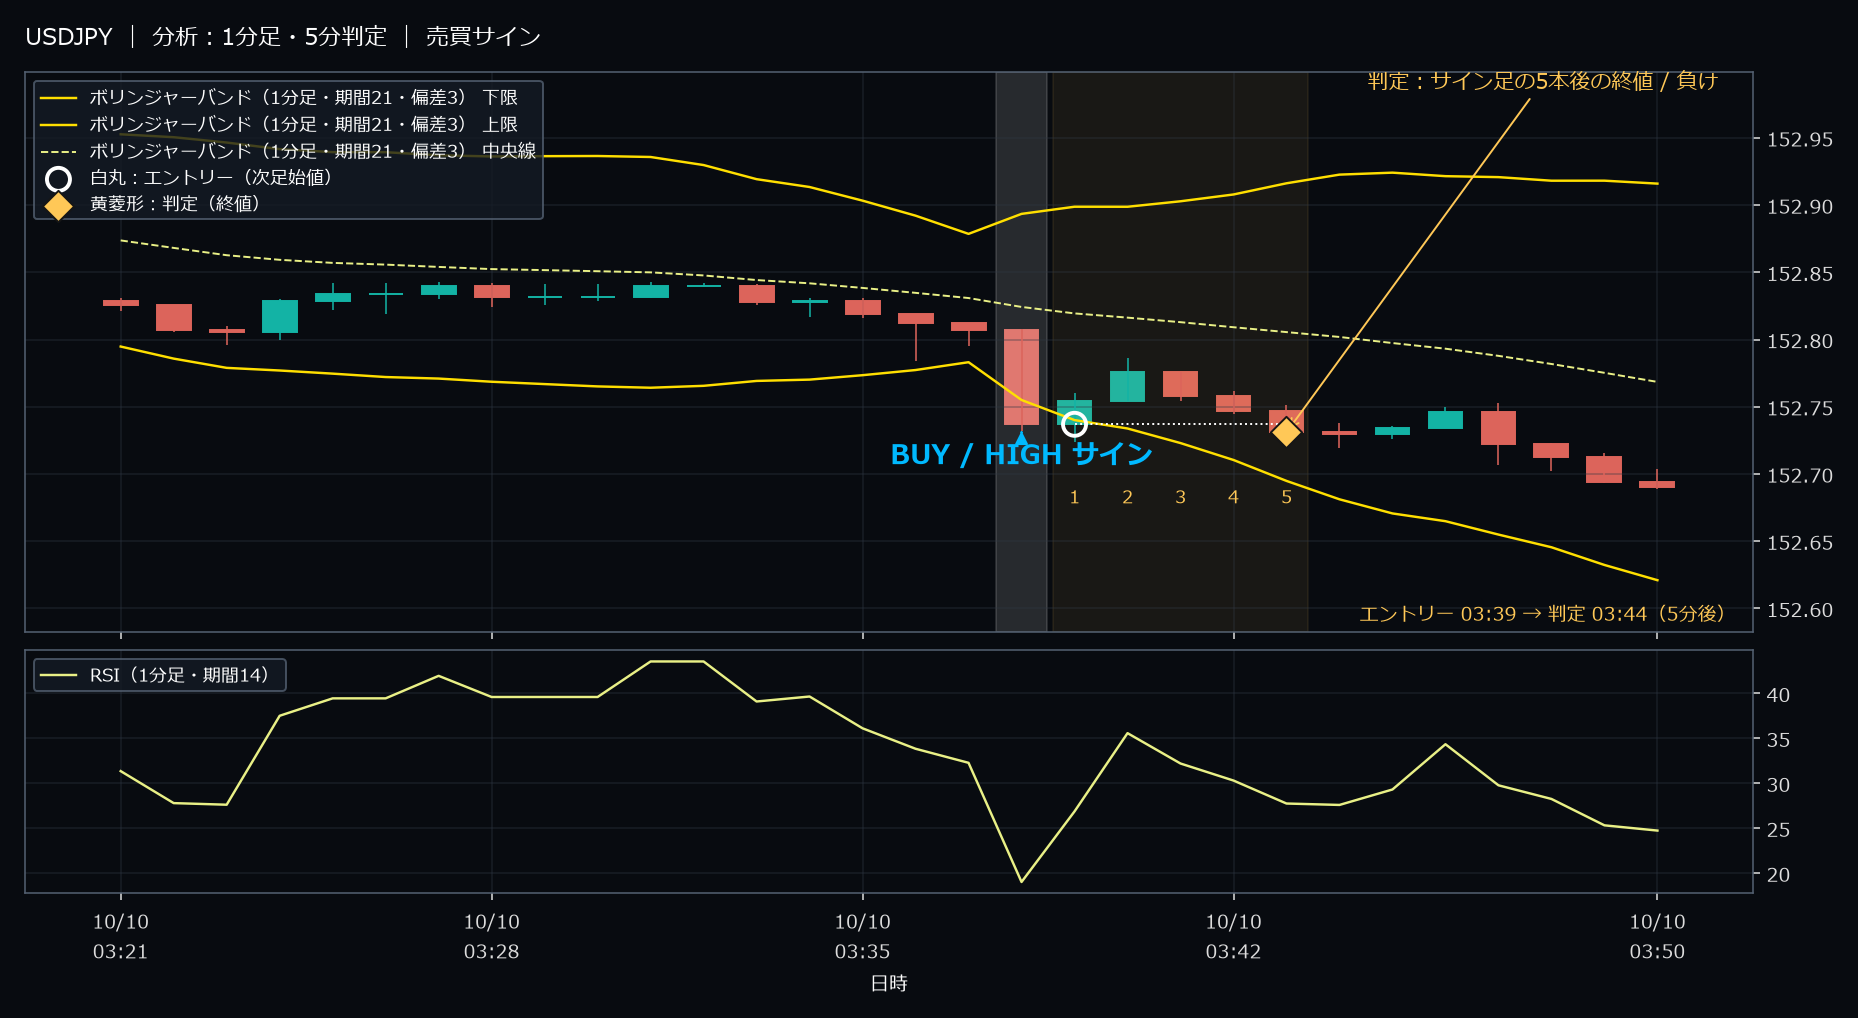This screenshot has height=1018, width=1858.
Task: Click the RSI axis value 40
Action: pos(1778,695)
